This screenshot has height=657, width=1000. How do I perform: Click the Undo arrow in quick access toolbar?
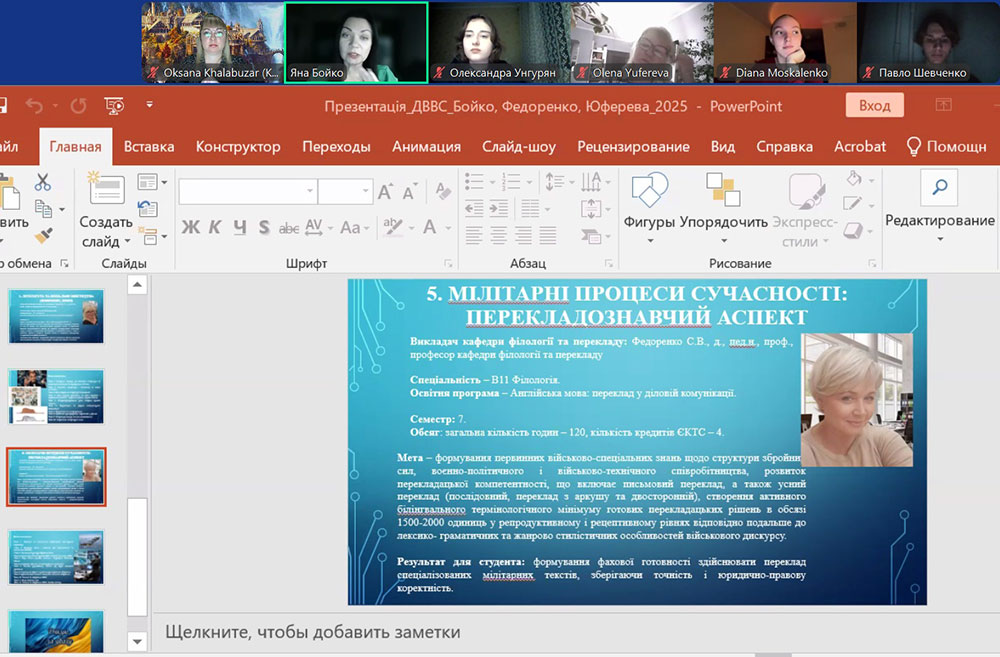(x=35, y=106)
